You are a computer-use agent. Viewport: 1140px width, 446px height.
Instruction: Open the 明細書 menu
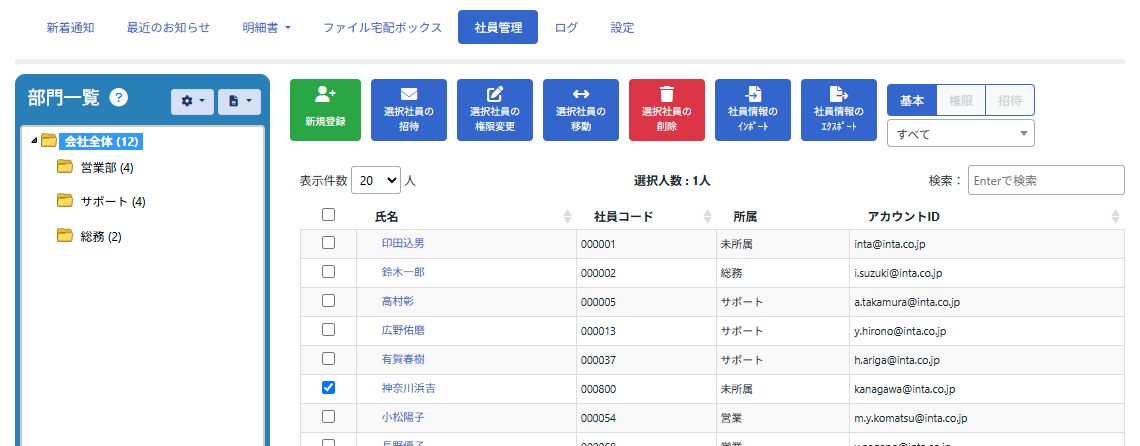coord(266,28)
